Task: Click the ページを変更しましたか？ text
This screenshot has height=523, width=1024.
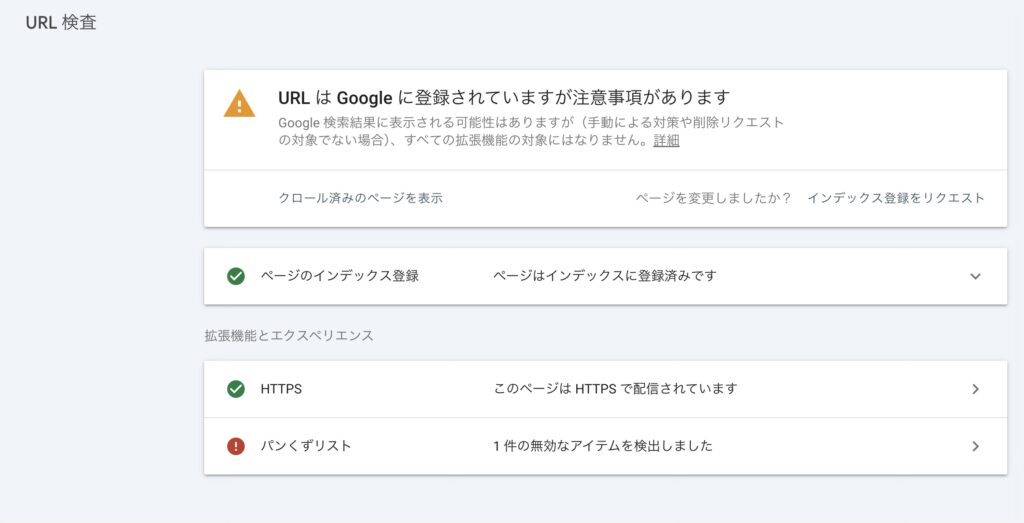Action: (x=714, y=198)
